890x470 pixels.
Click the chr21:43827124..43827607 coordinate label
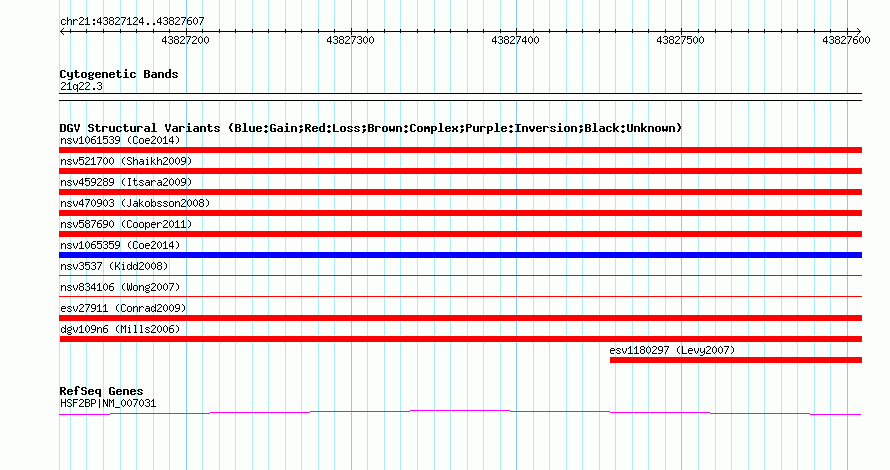(132, 22)
